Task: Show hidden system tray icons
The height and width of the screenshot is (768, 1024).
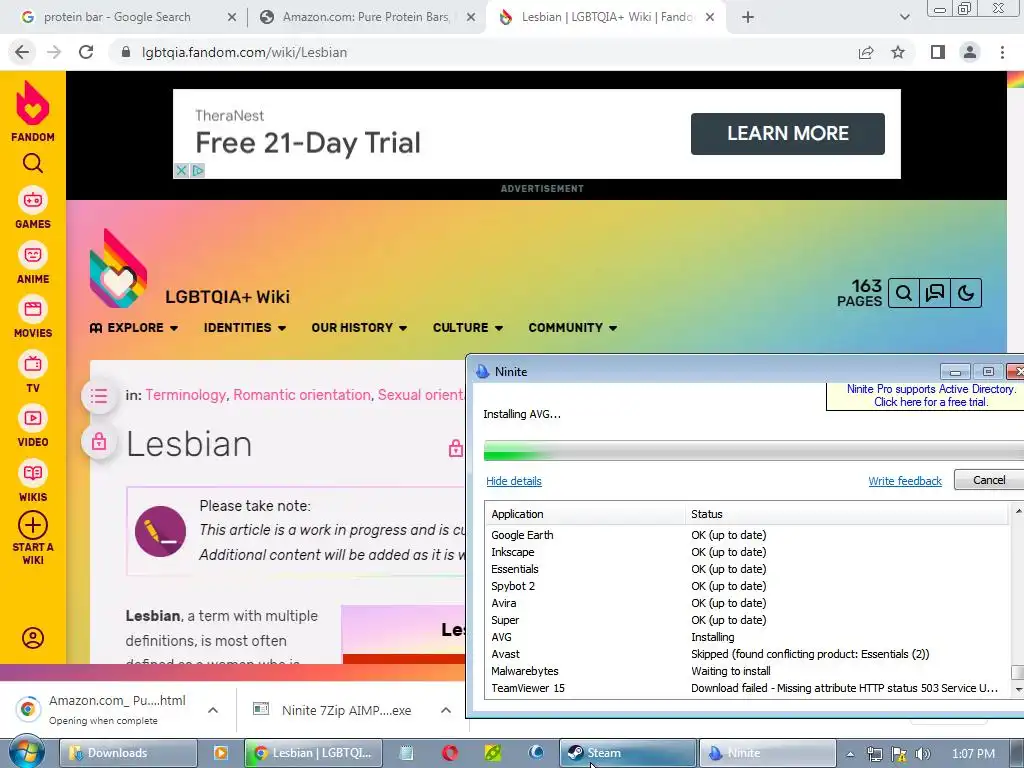Action: pos(850,754)
